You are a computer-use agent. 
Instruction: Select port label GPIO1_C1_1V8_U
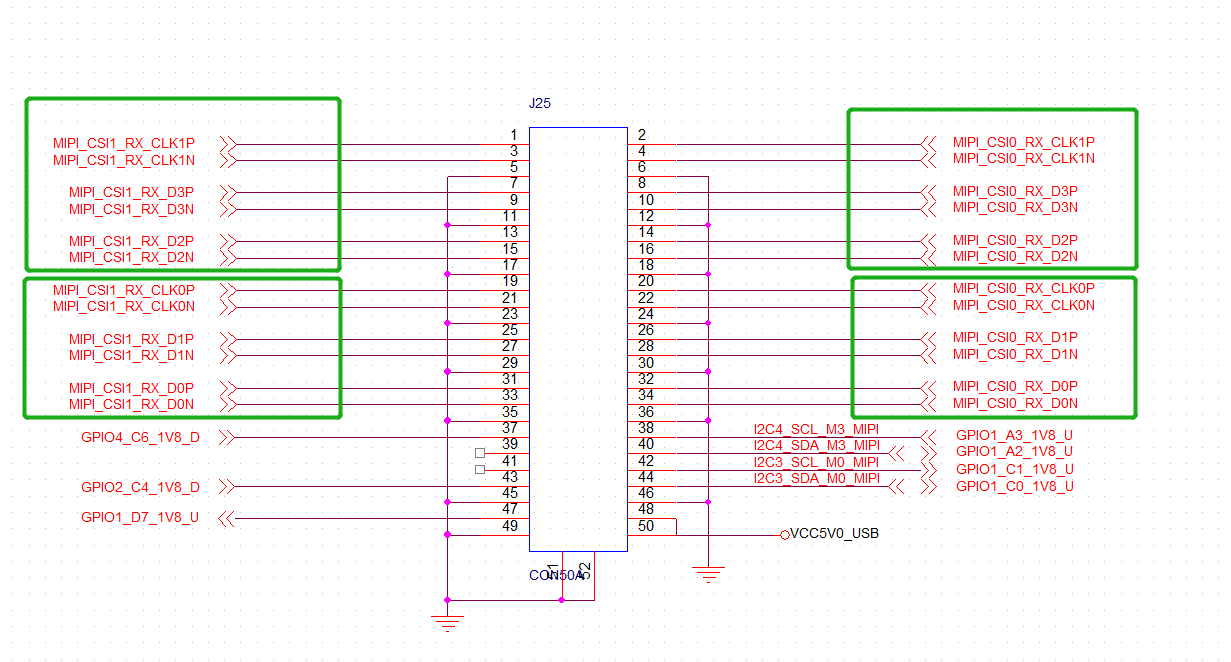(x=1015, y=469)
